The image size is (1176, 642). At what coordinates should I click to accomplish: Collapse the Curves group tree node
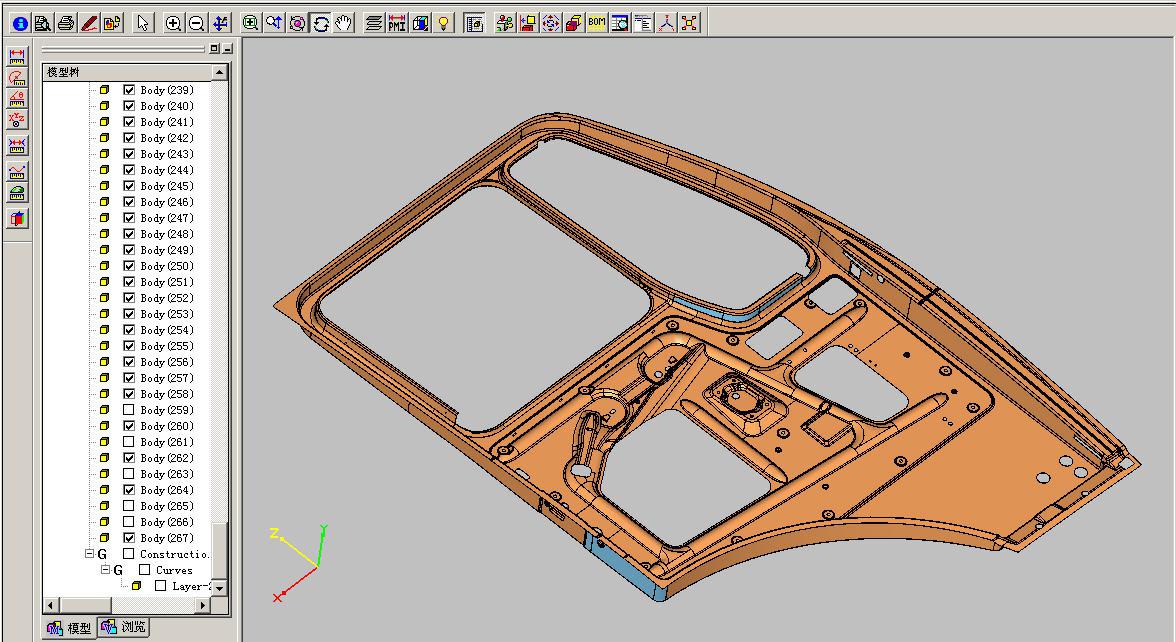(x=105, y=570)
